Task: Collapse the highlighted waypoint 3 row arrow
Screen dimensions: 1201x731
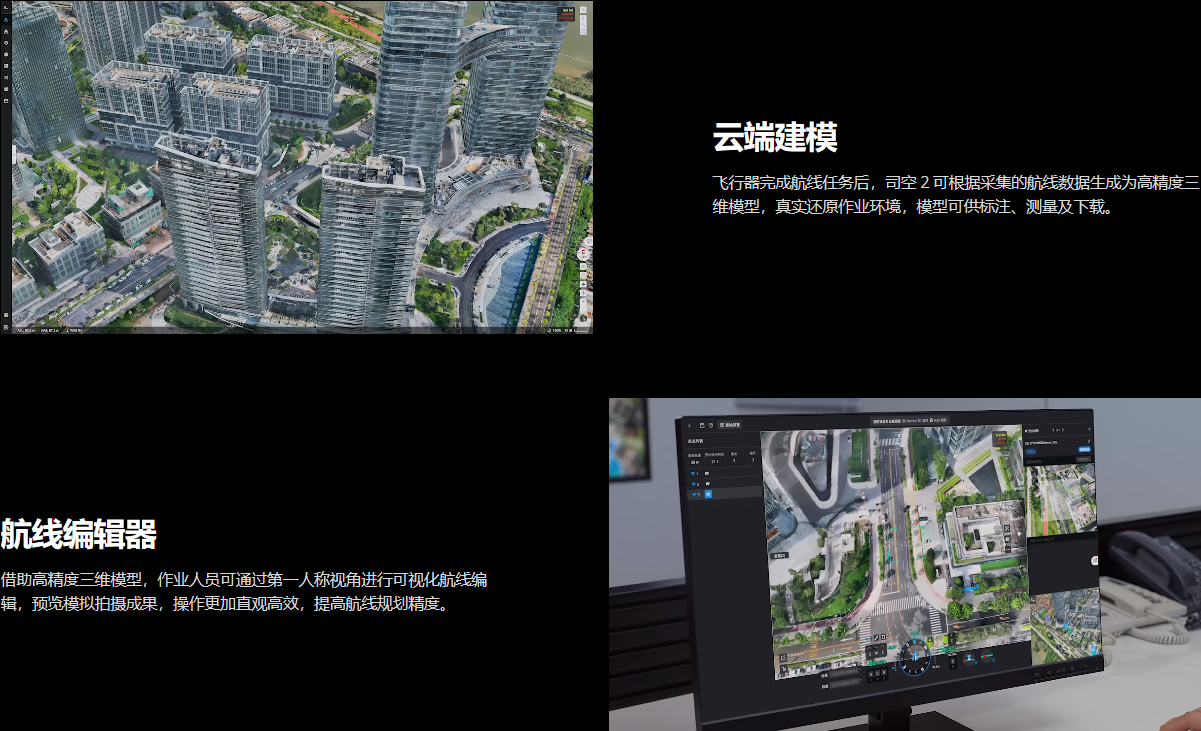Action: click(695, 494)
